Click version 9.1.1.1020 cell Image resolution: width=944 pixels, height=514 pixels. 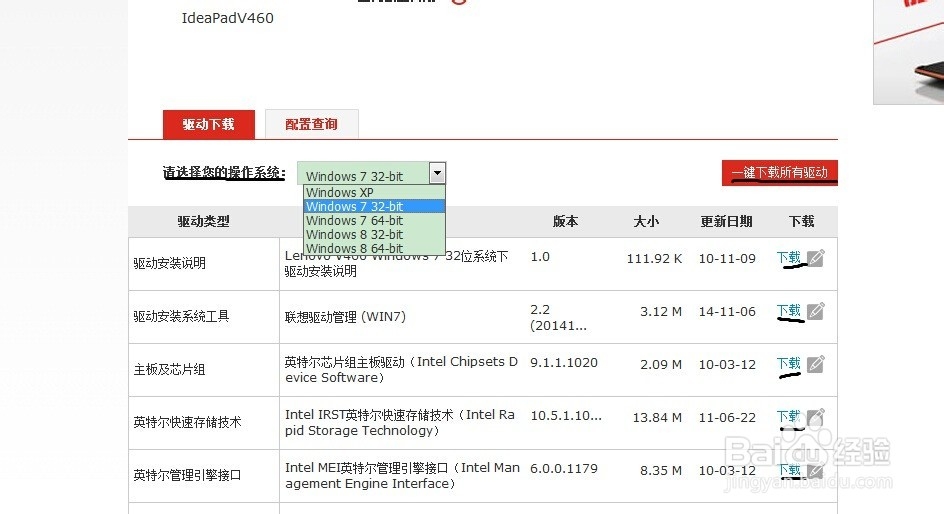click(564, 362)
